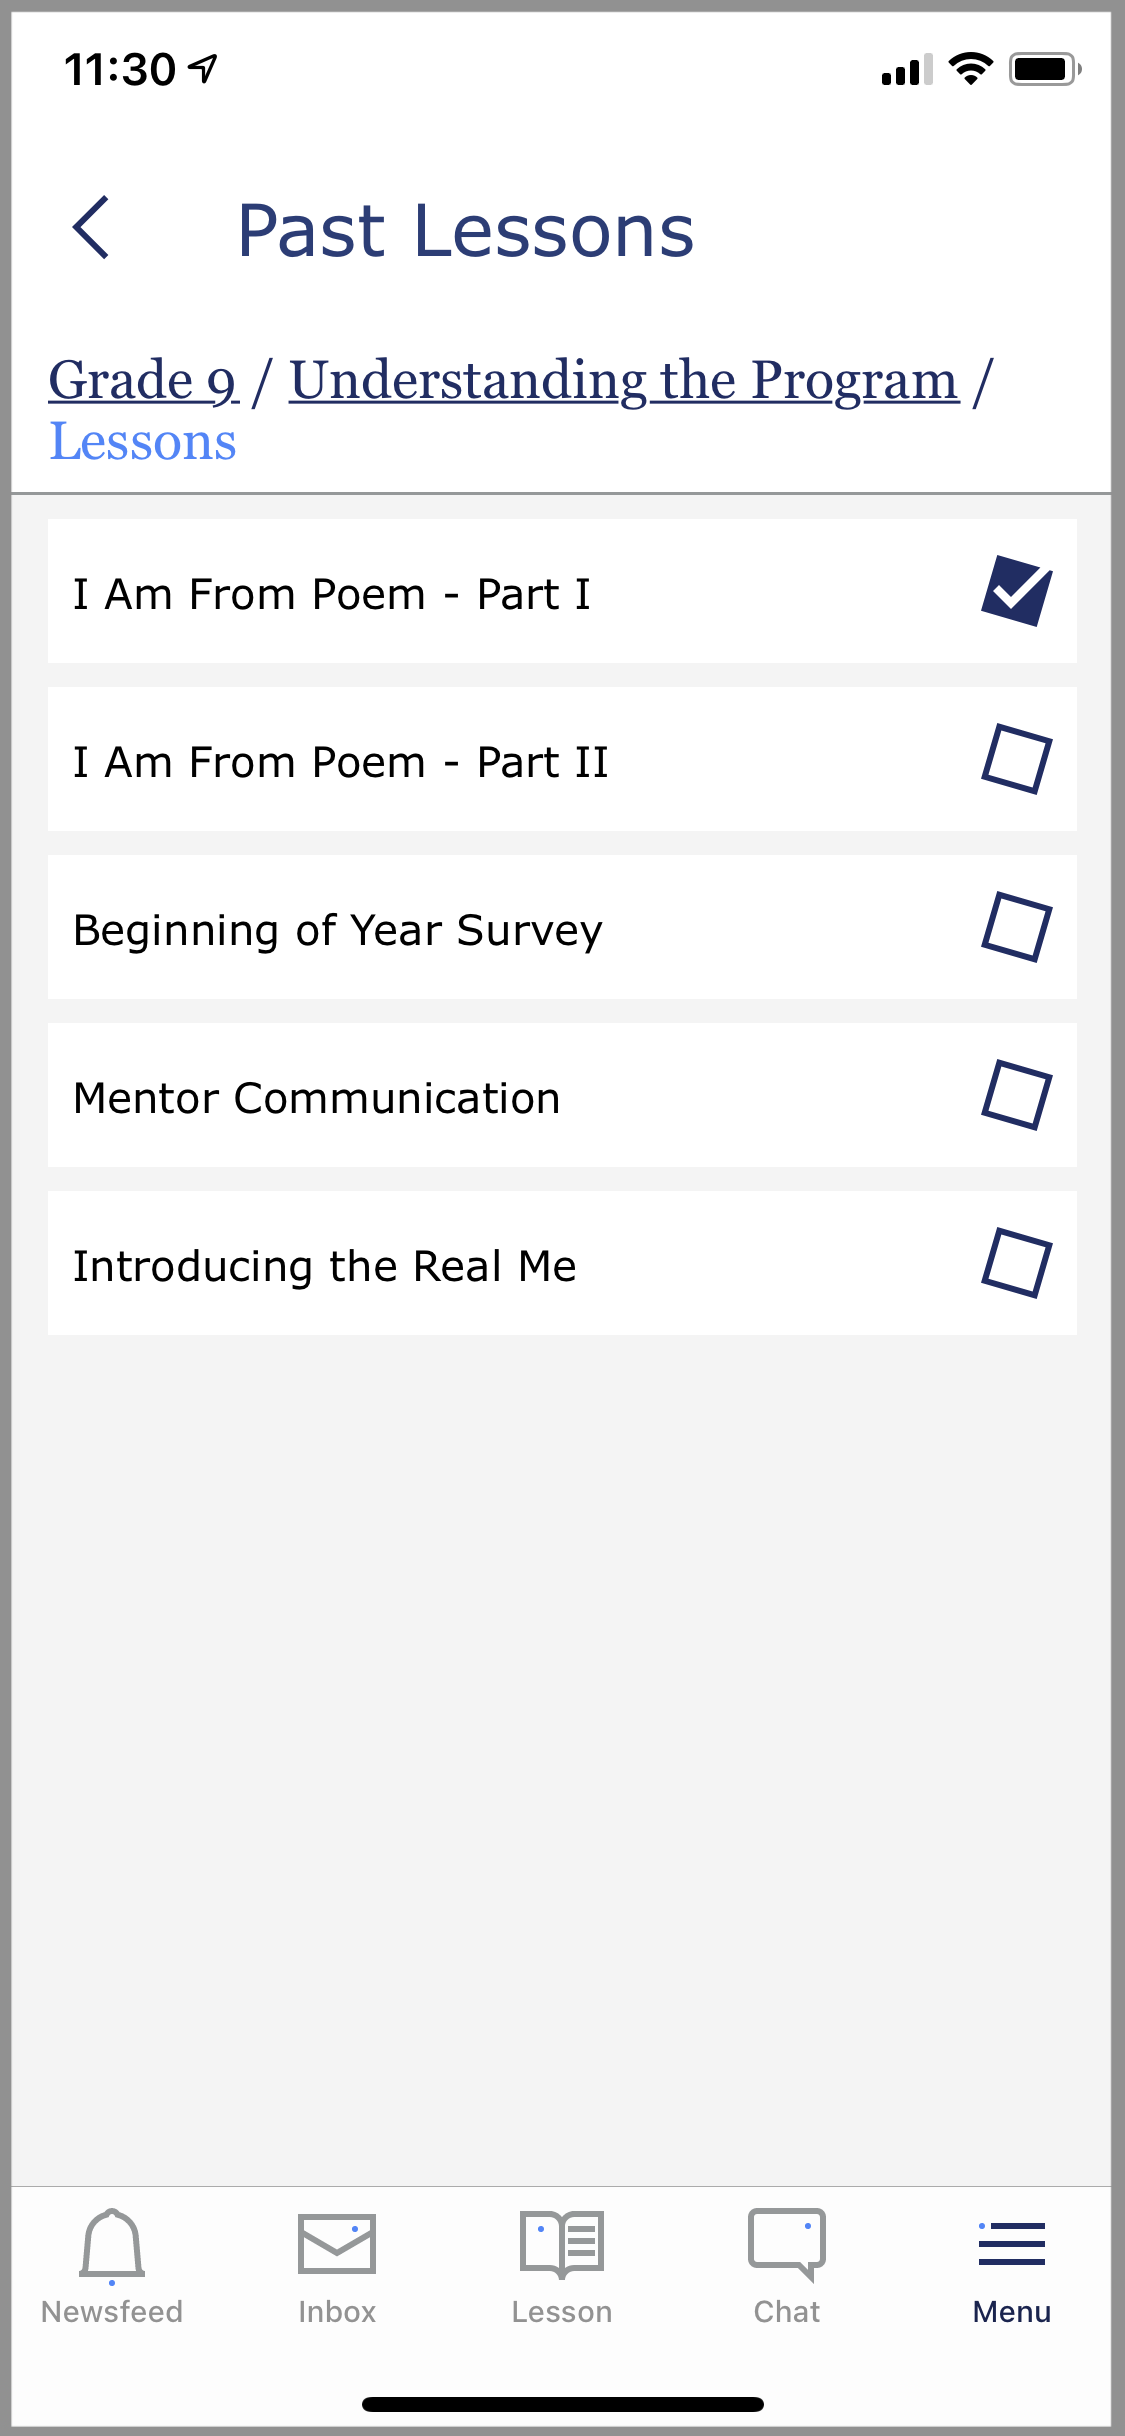Image resolution: width=1125 pixels, height=2436 pixels.
Task: Open the Chat bubble icon
Action: point(787,2243)
